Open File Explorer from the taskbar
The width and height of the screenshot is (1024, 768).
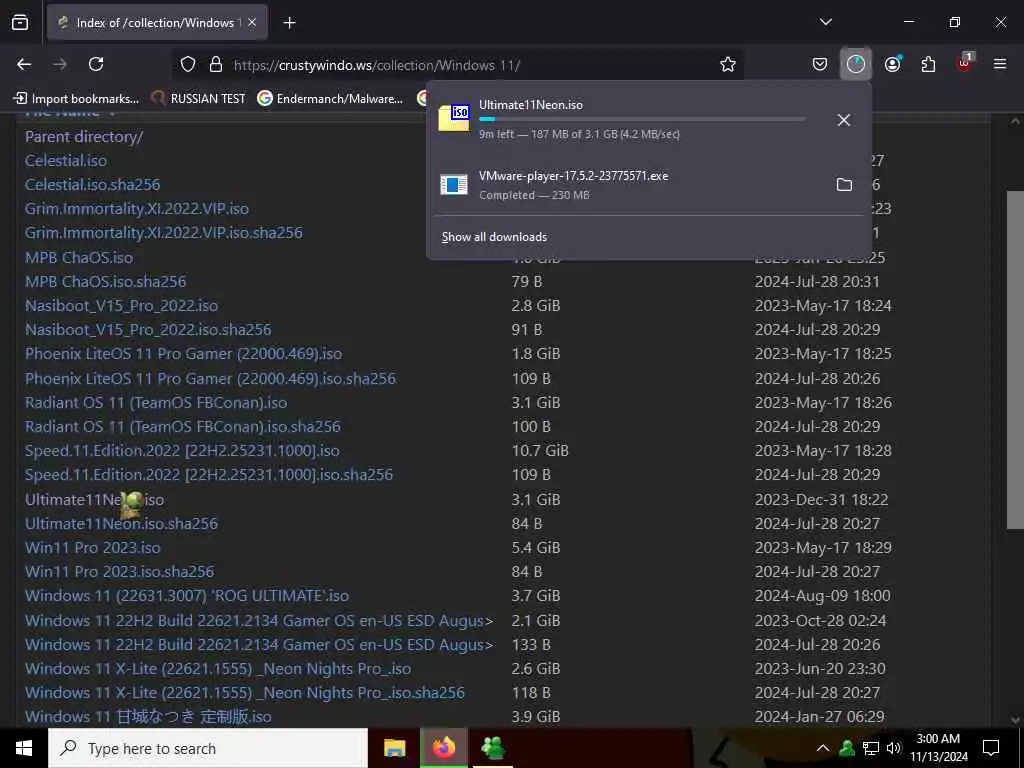394,748
